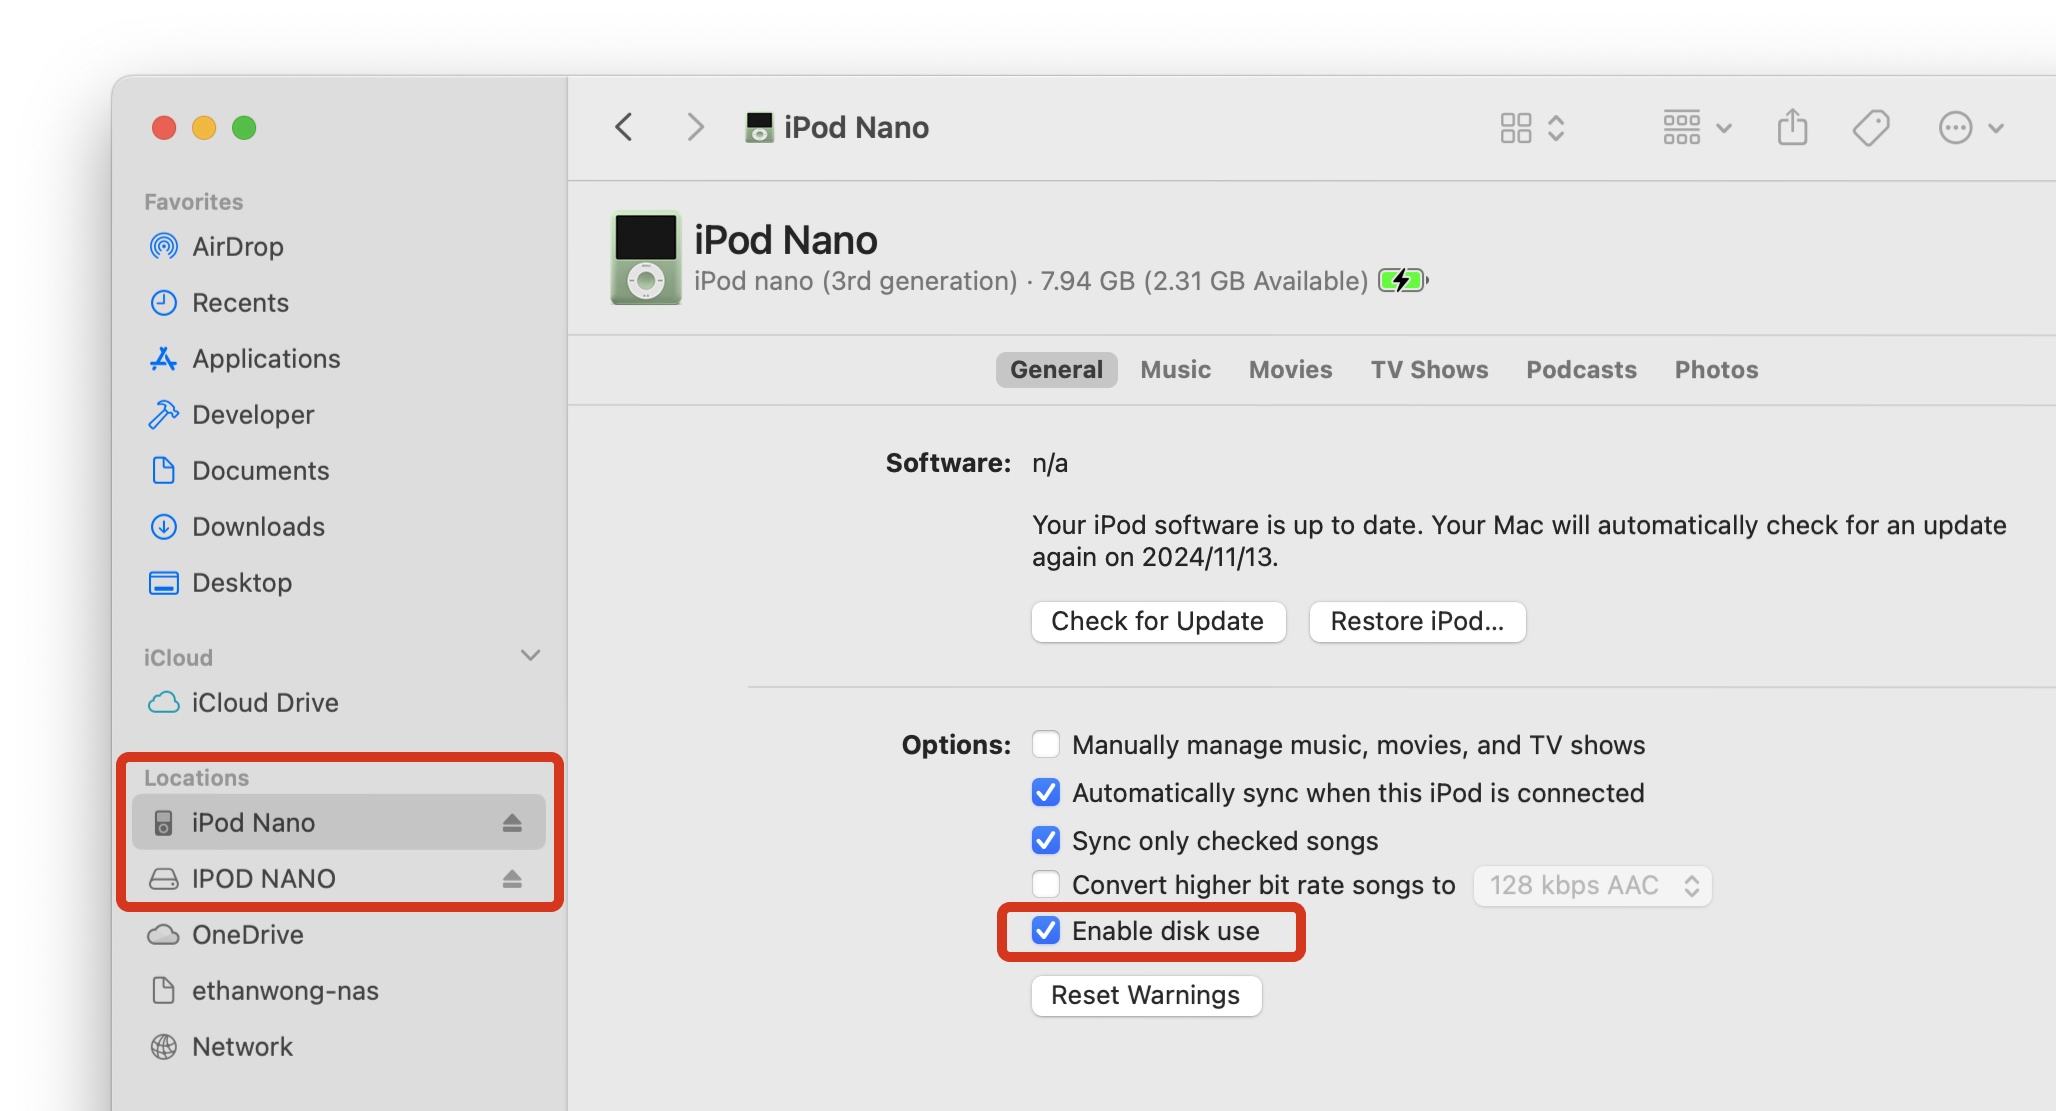
Task: Open the More actions ellipsis menu
Action: 1970,128
